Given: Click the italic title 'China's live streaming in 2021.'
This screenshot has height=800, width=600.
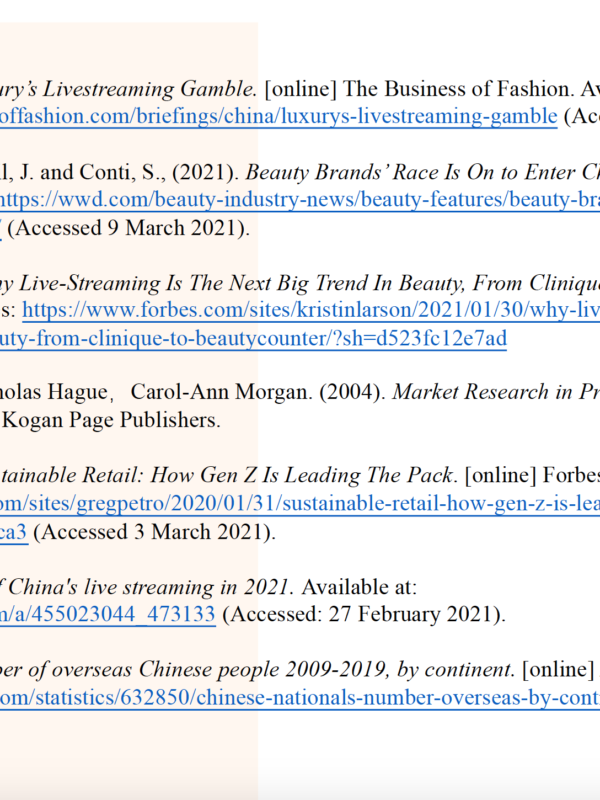Looking at the screenshot, I should tap(151, 587).
